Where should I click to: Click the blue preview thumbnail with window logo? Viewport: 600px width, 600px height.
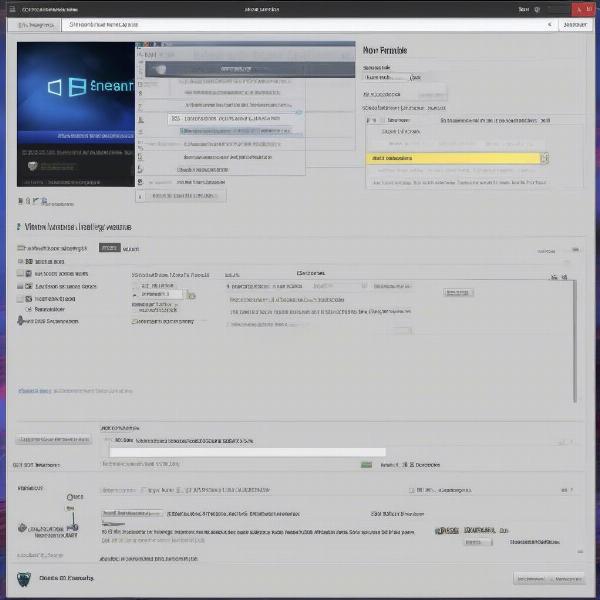point(76,114)
